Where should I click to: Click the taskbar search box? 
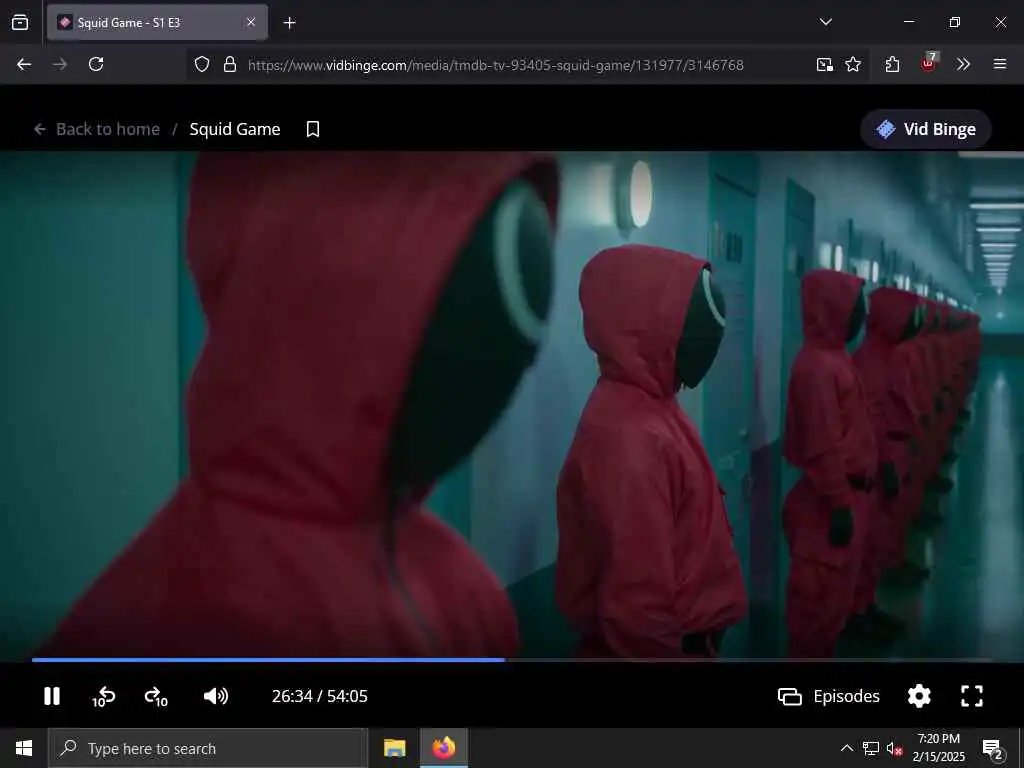click(208, 748)
